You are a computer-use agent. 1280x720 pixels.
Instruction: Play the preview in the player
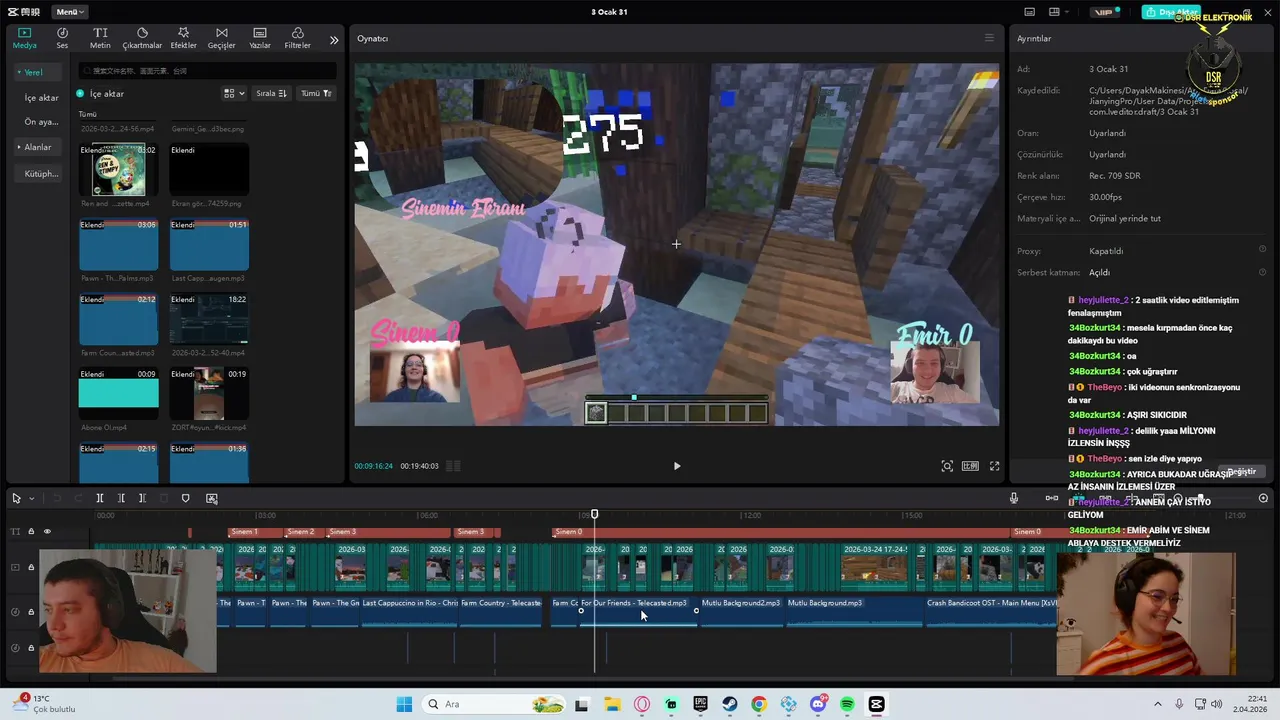point(676,466)
